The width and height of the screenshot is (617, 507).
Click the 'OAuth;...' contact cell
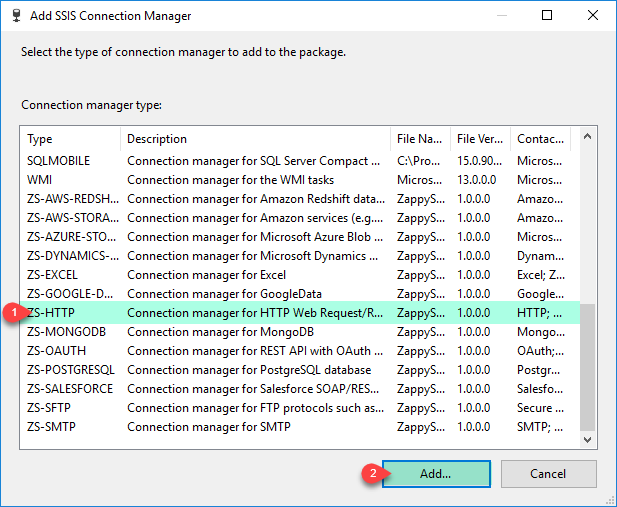click(540, 351)
